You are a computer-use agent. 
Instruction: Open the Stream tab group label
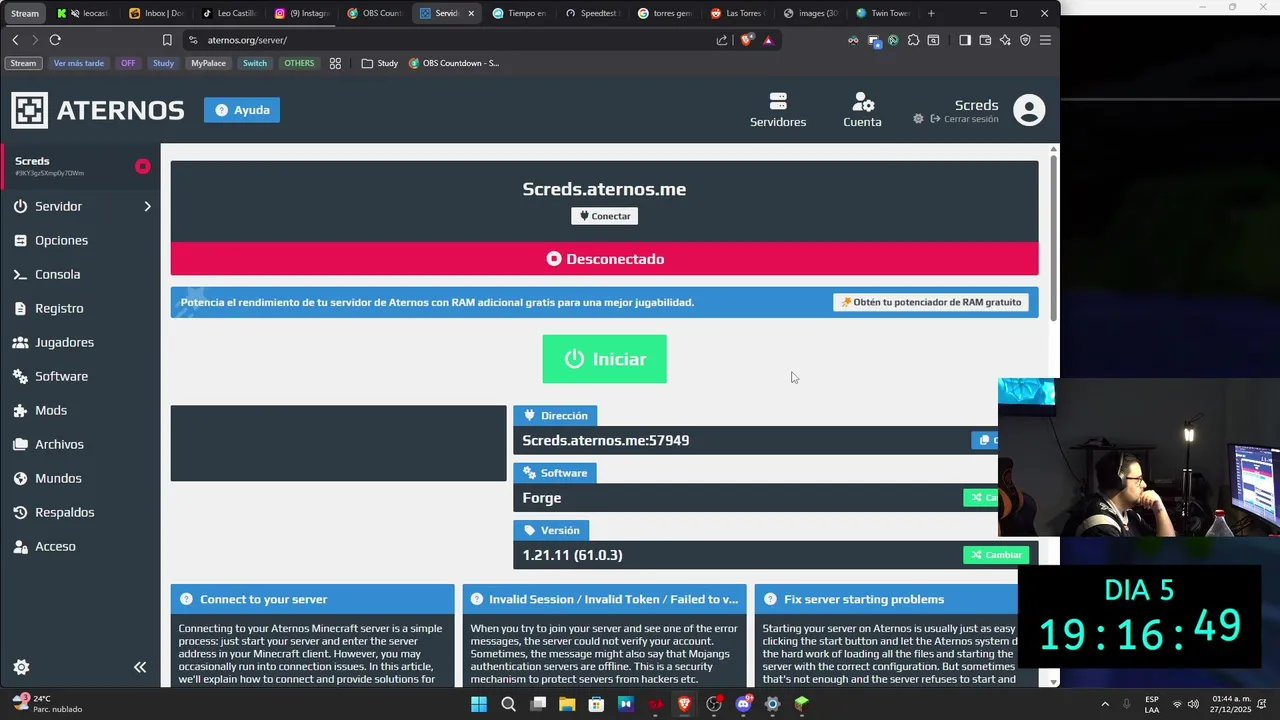point(25,13)
